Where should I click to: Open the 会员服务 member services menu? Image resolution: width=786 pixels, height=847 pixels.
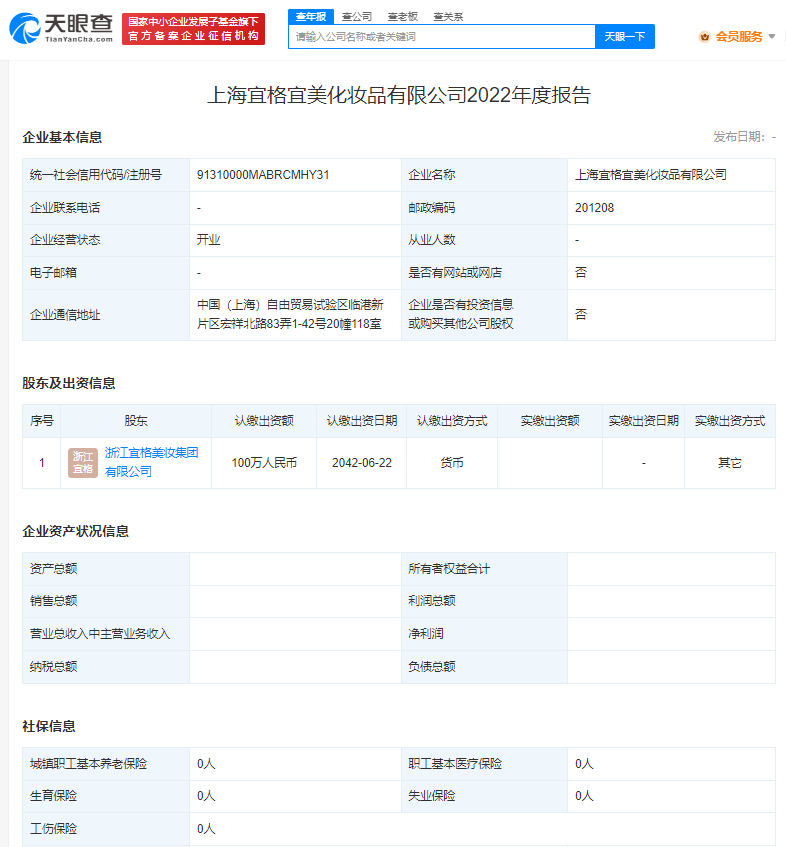[739, 37]
